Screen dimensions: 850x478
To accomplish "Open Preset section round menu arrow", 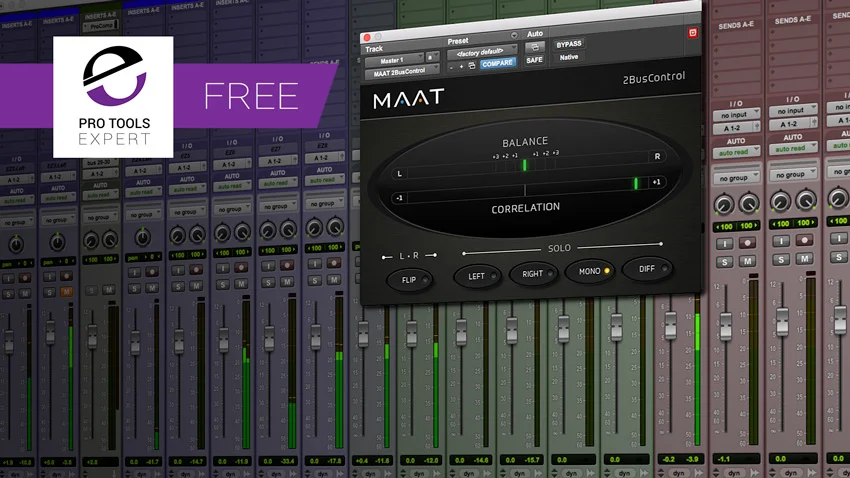I will coord(513,36).
